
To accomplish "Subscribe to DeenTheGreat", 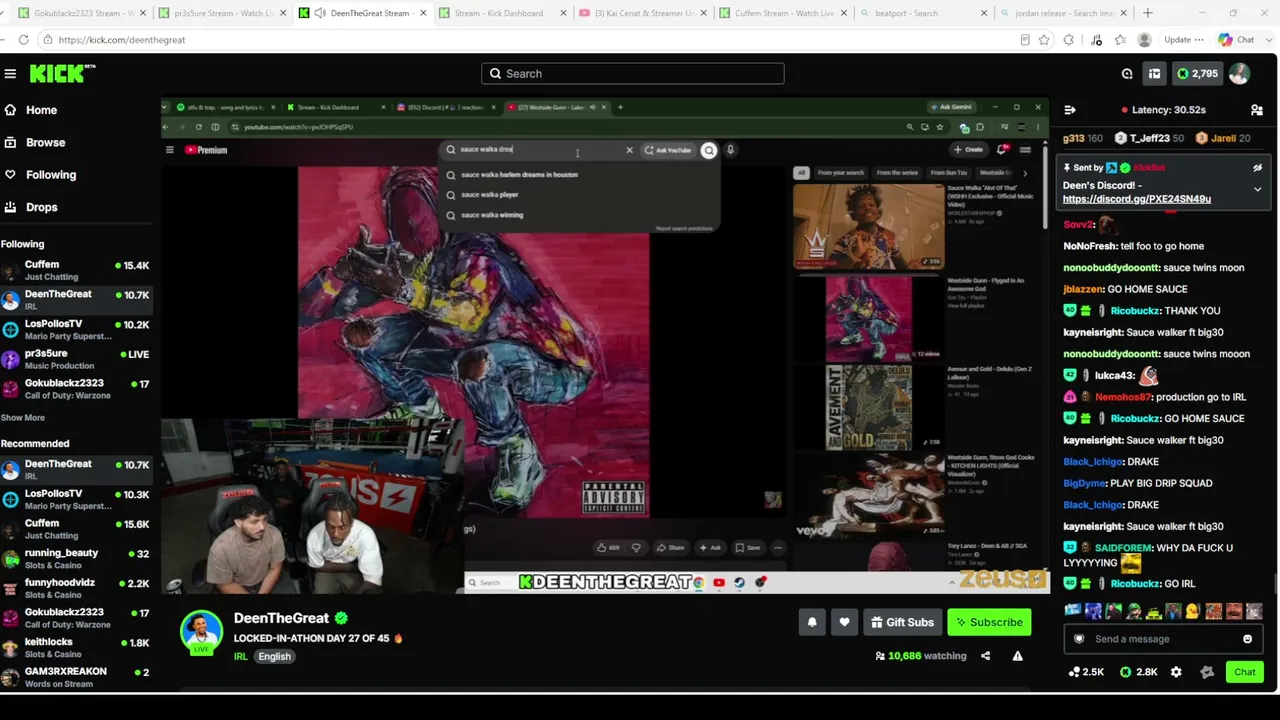I will (x=989, y=622).
